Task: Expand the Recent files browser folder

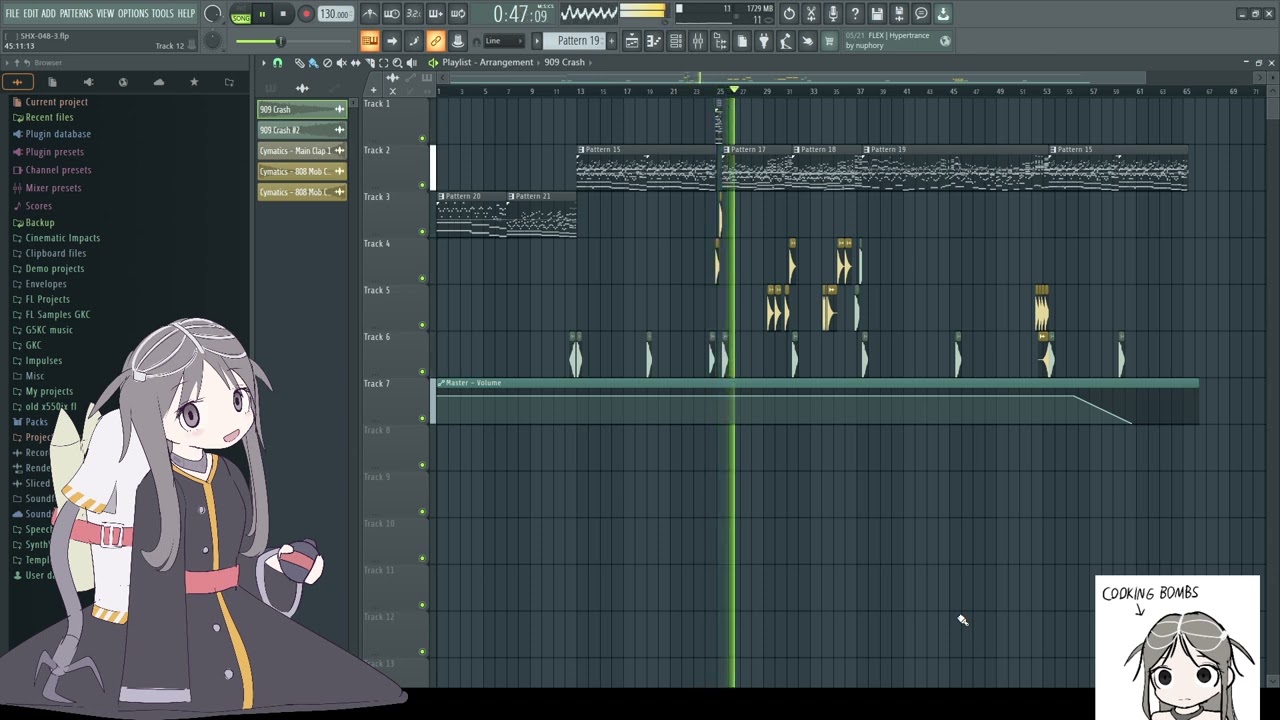Action: pos(49,117)
